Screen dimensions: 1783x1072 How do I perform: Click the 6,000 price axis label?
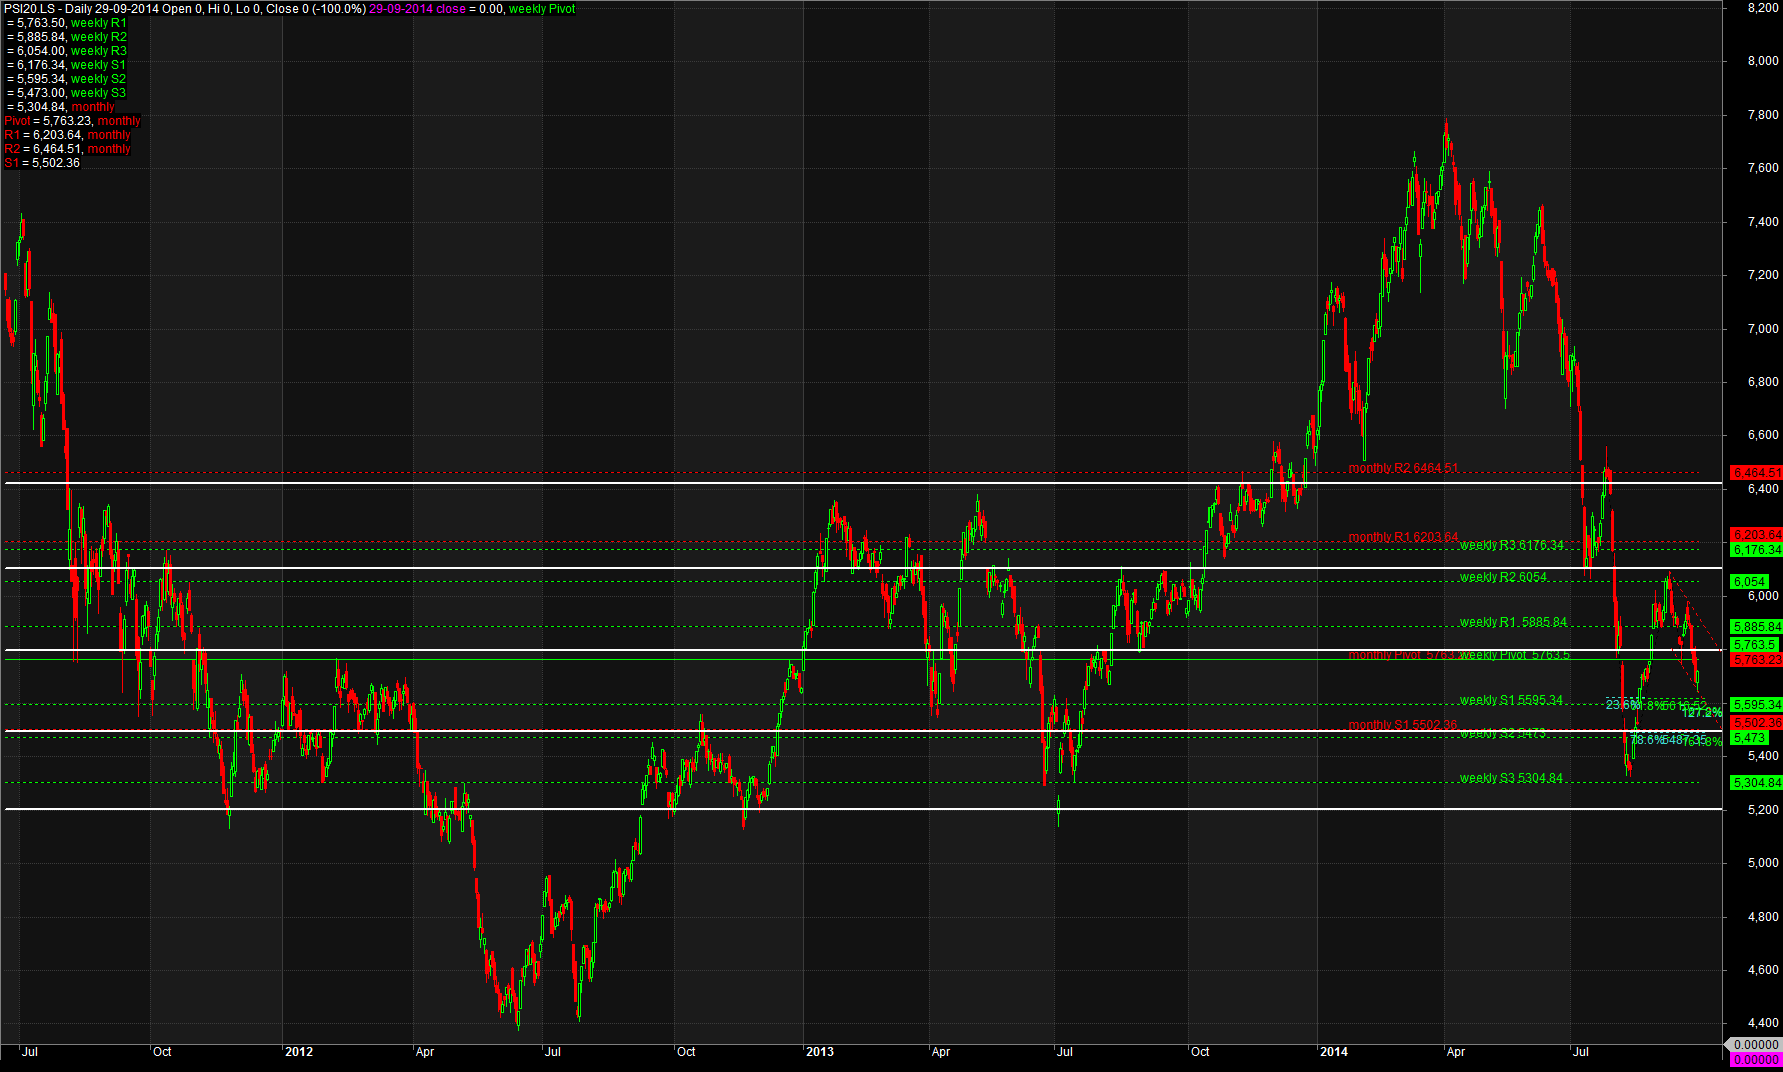coord(1763,596)
